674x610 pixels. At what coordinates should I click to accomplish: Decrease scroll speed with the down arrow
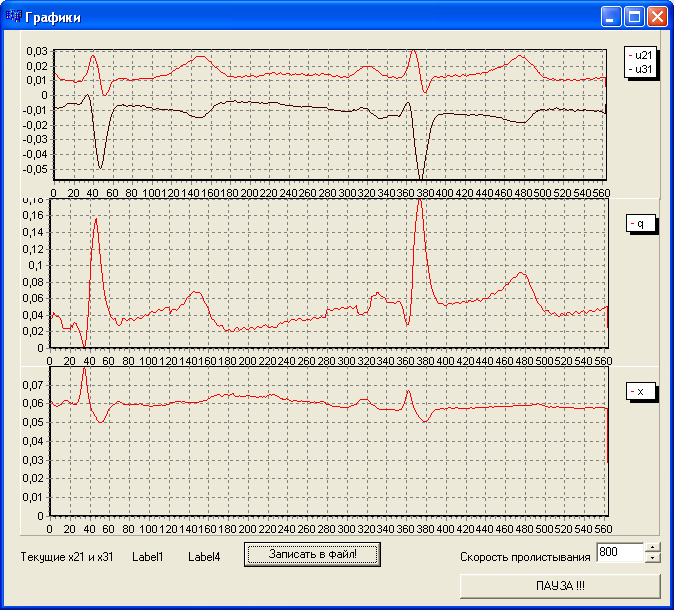pyautogui.click(x=653, y=557)
